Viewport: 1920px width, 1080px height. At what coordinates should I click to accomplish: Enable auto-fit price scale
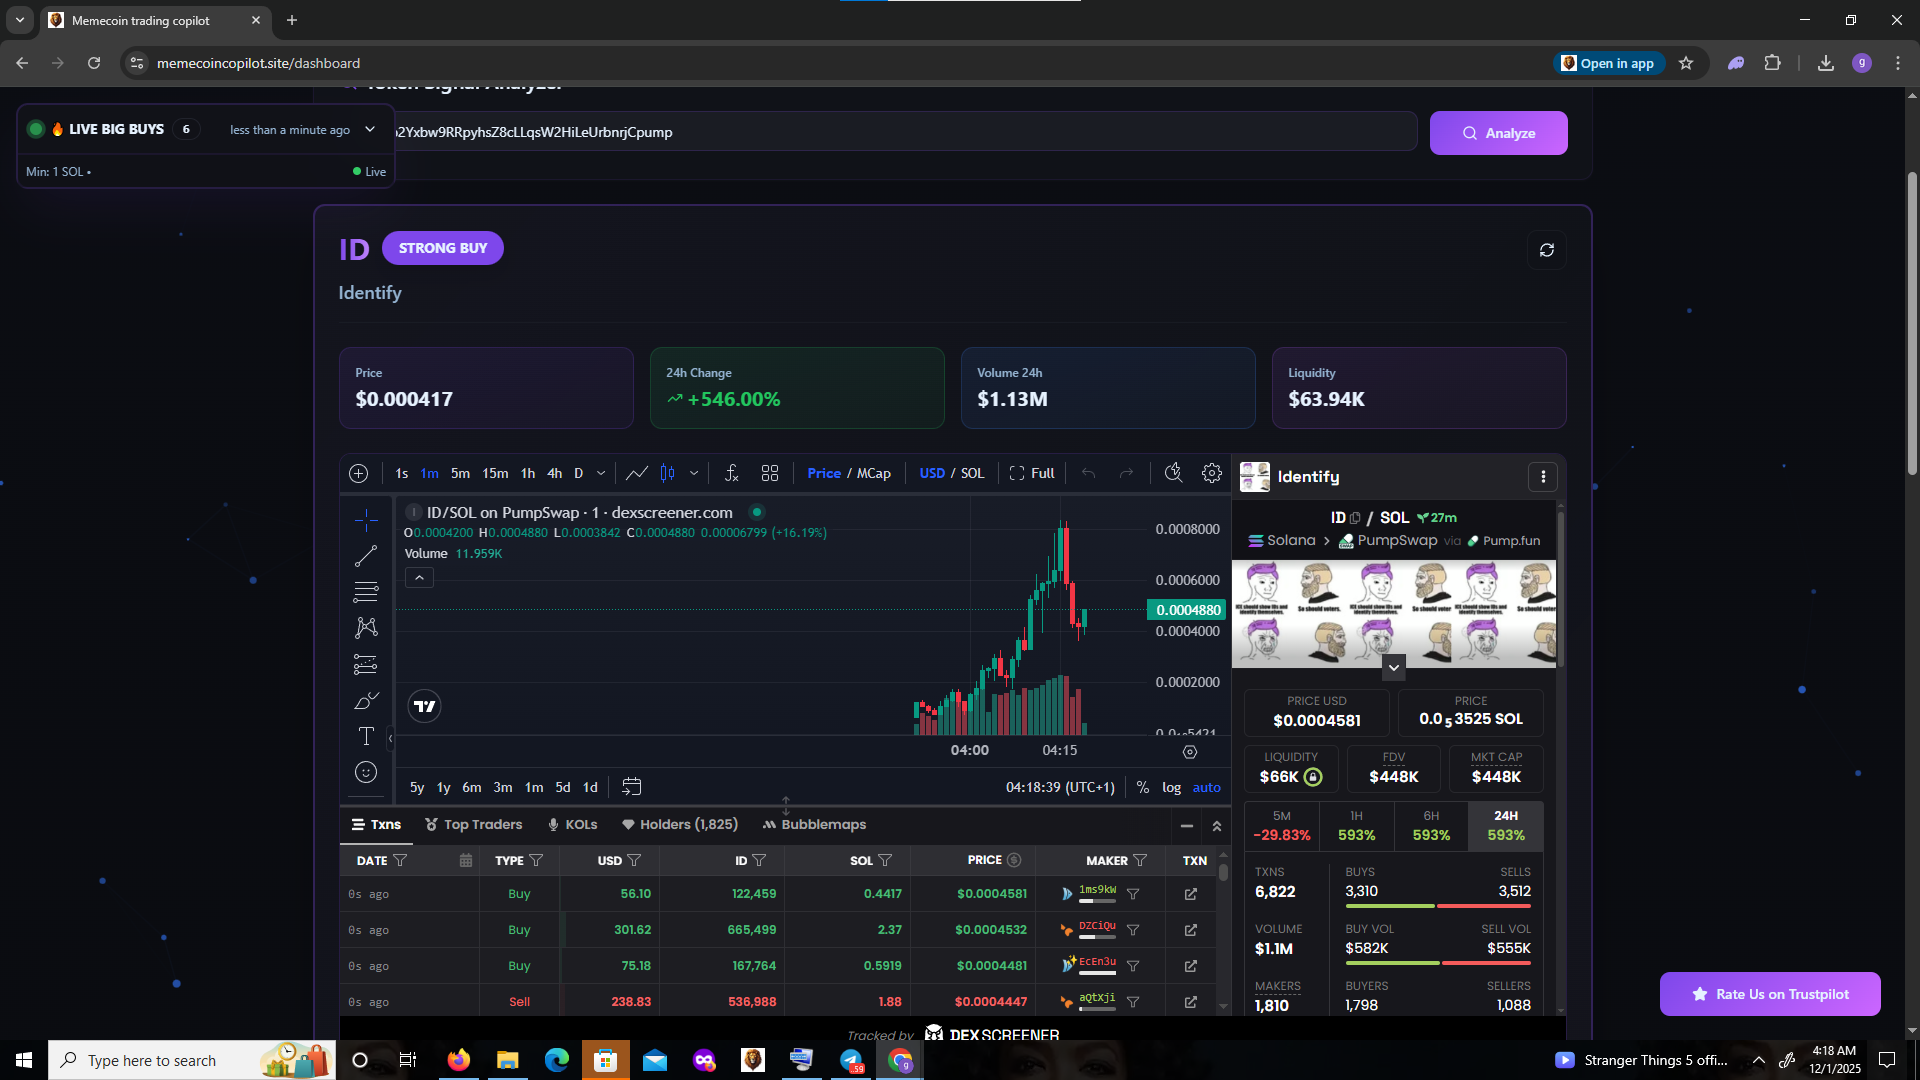coord(1206,787)
